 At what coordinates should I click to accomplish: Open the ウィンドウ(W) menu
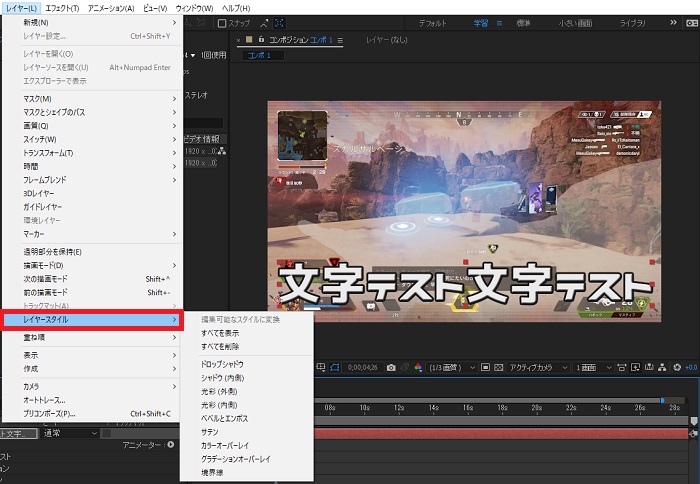(x=194, y=8)
